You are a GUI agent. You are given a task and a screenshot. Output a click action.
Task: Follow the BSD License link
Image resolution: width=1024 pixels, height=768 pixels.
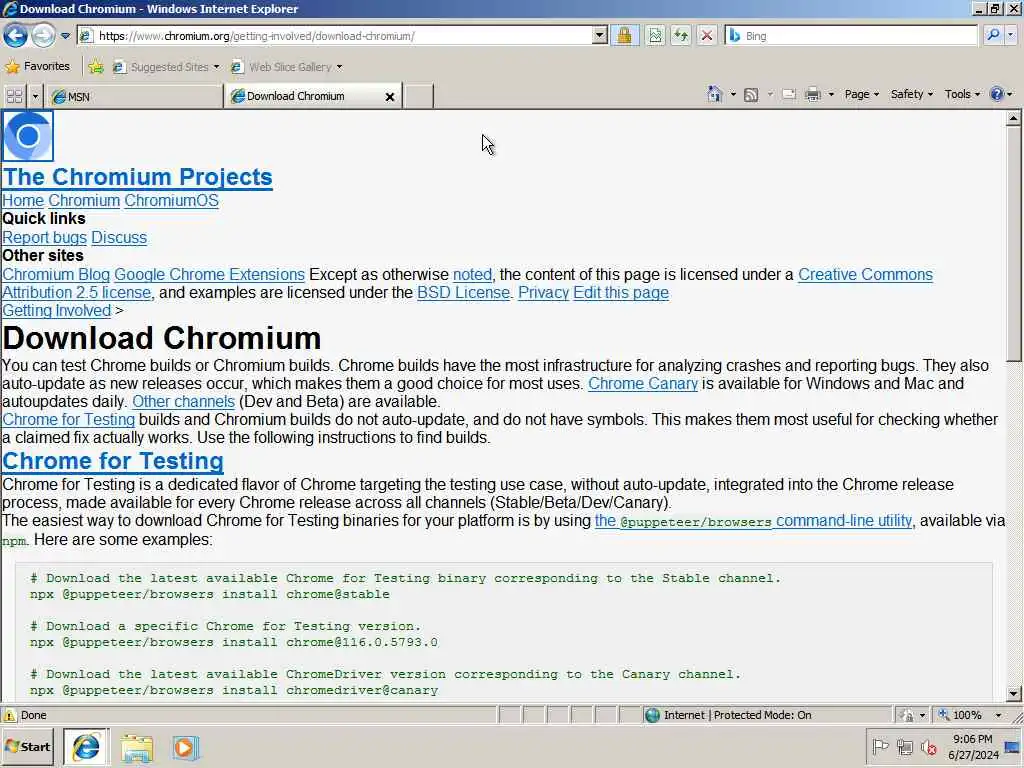[x=464, y=293]
